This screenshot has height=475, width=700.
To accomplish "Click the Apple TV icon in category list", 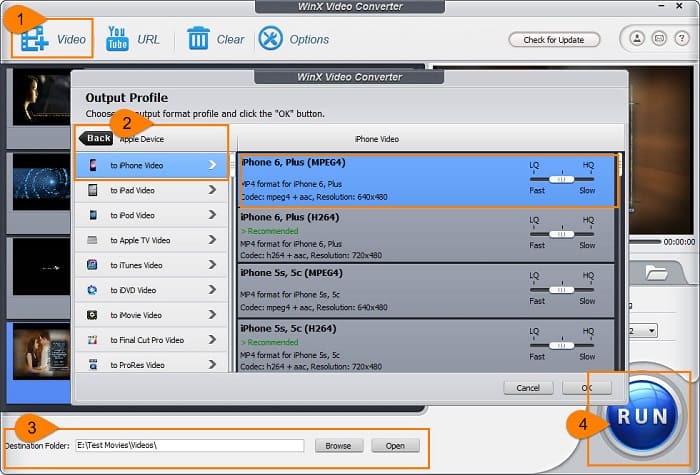I will (92, 240).
